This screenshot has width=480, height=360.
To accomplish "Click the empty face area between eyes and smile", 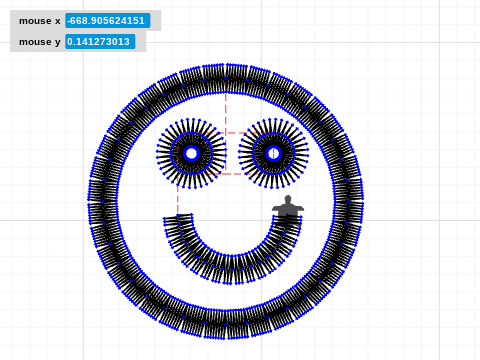I will pos(230,197).
